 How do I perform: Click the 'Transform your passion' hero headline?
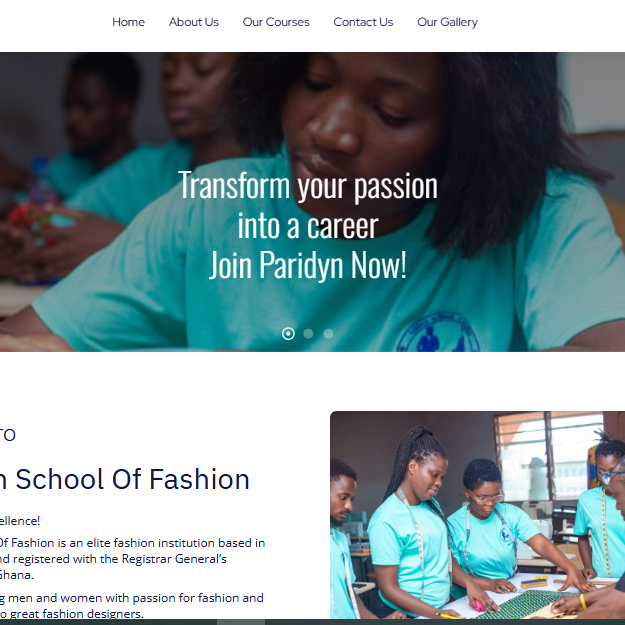click(x=308, y=185)
